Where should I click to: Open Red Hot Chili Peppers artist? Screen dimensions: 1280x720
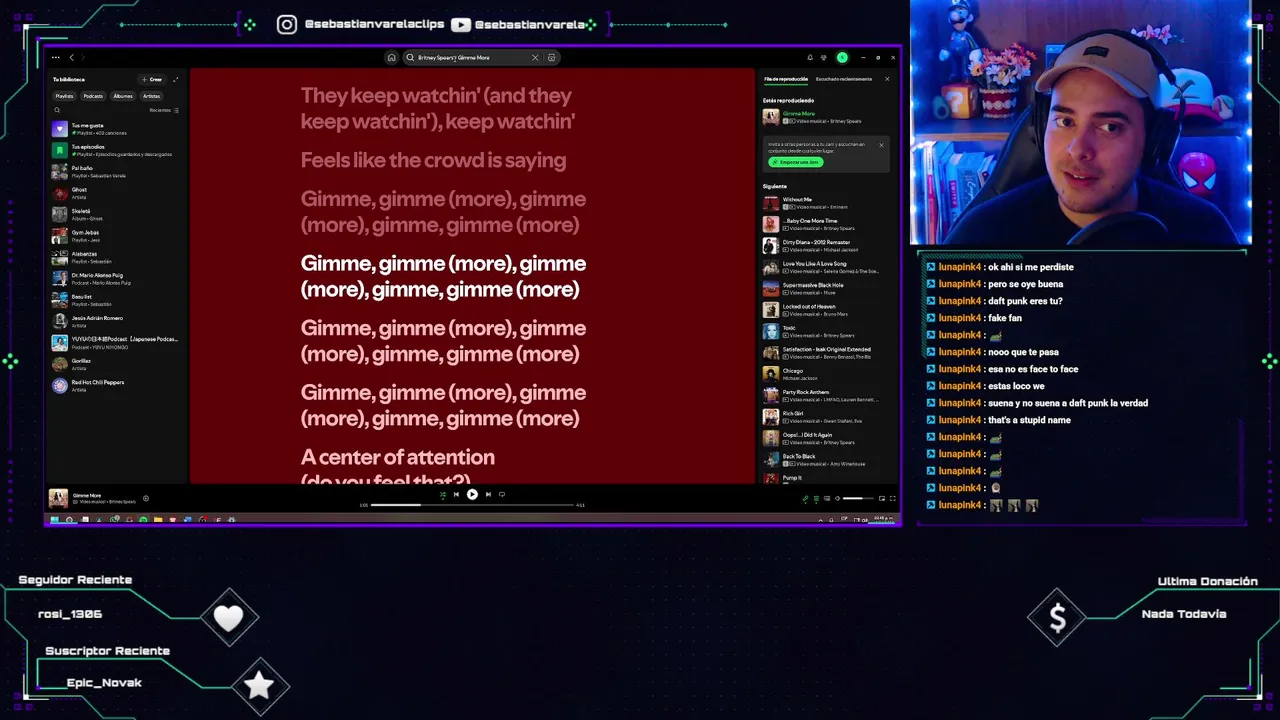118,385
